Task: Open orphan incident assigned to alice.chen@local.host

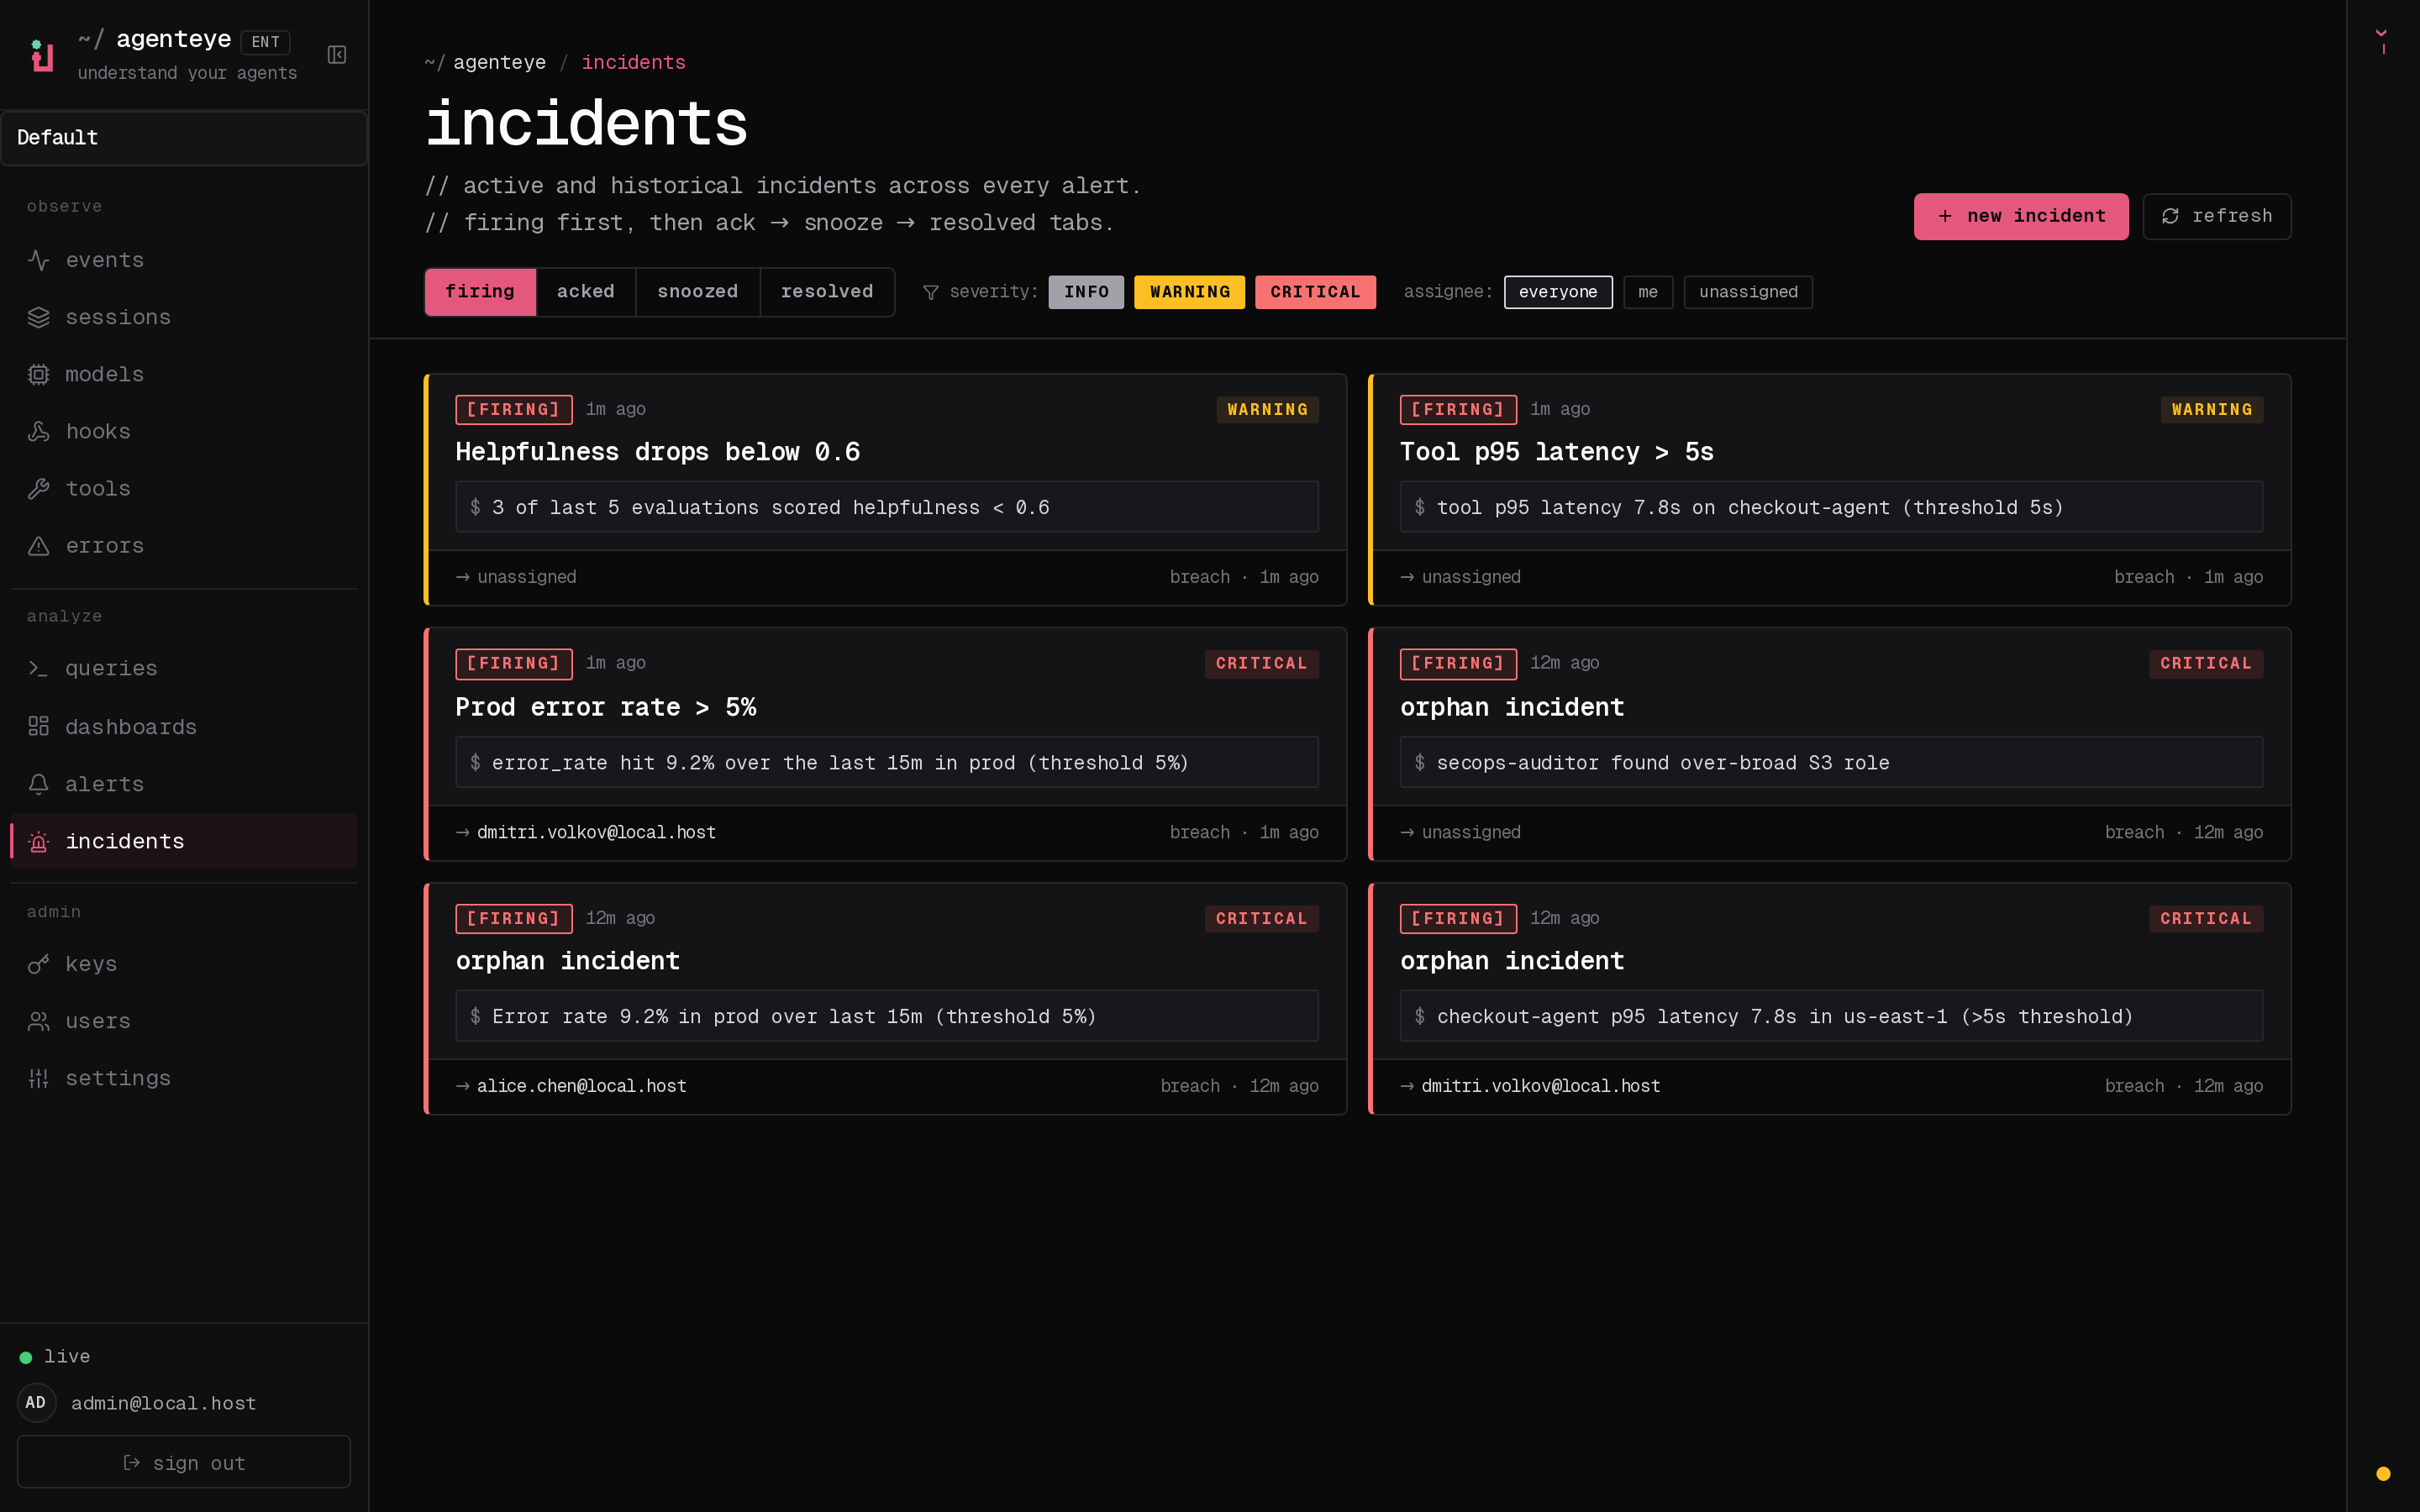Action: coord(885,998)
